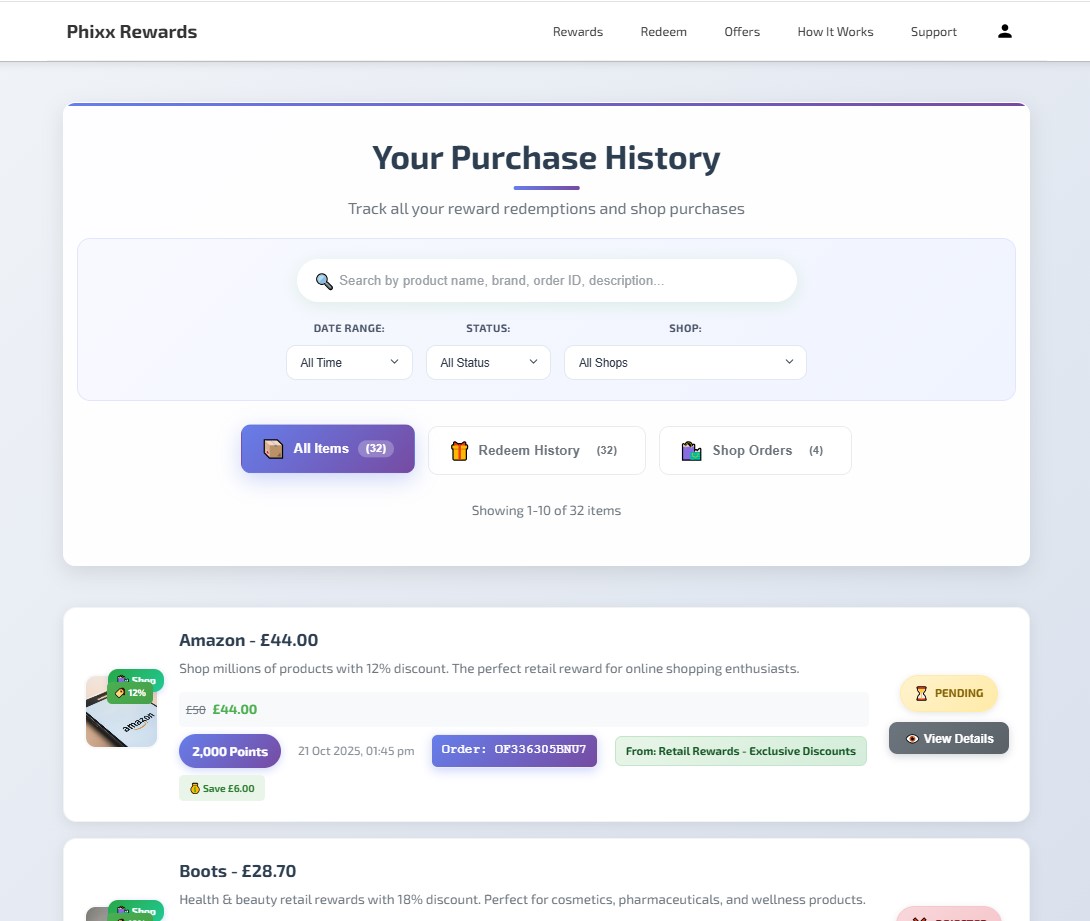Click the View Details button for the Amazon order
Viewport: 1090px width, 921px height.
(x=948, y=738)
